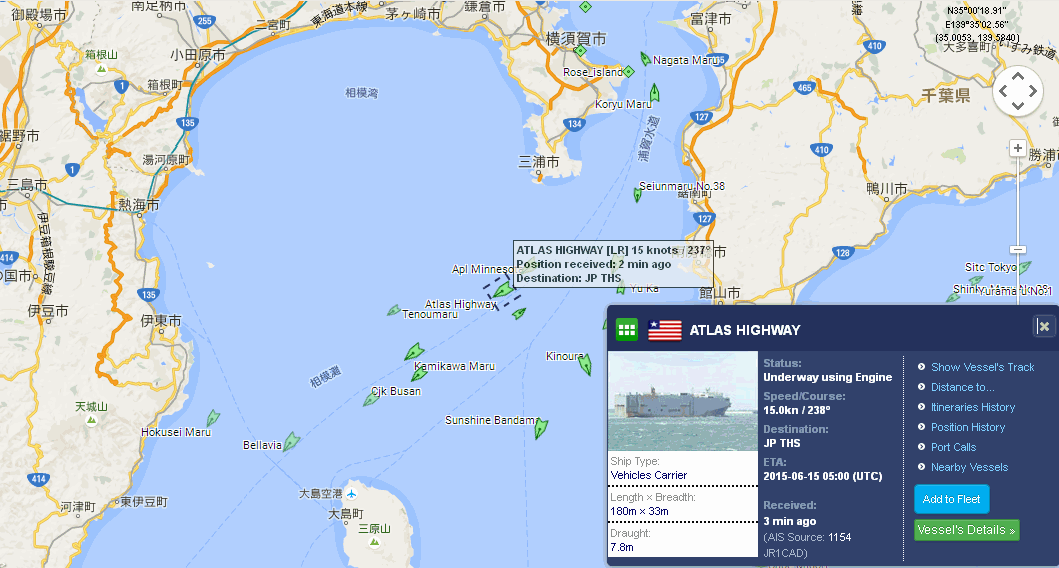Click the Hokusei Maru vessel marker
Image resolution: width=1059 pixels, height=568 pixels.
click(x=213, y=418)
